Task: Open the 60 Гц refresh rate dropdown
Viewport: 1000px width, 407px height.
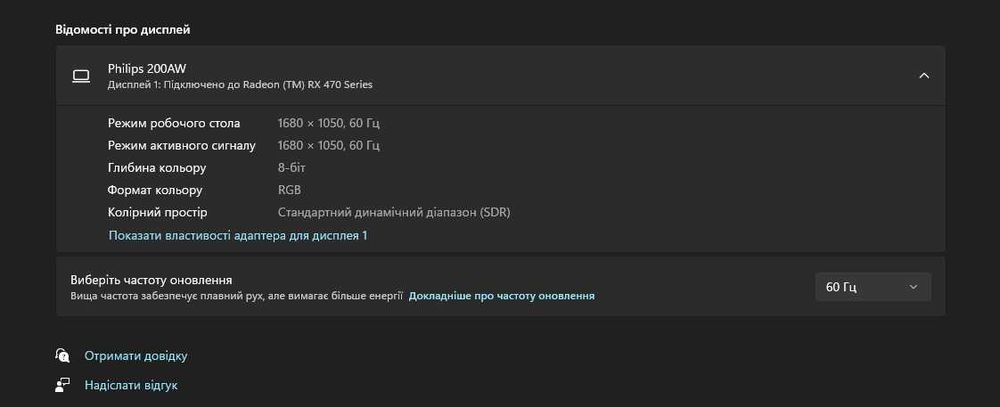Action: click(872, 287)
